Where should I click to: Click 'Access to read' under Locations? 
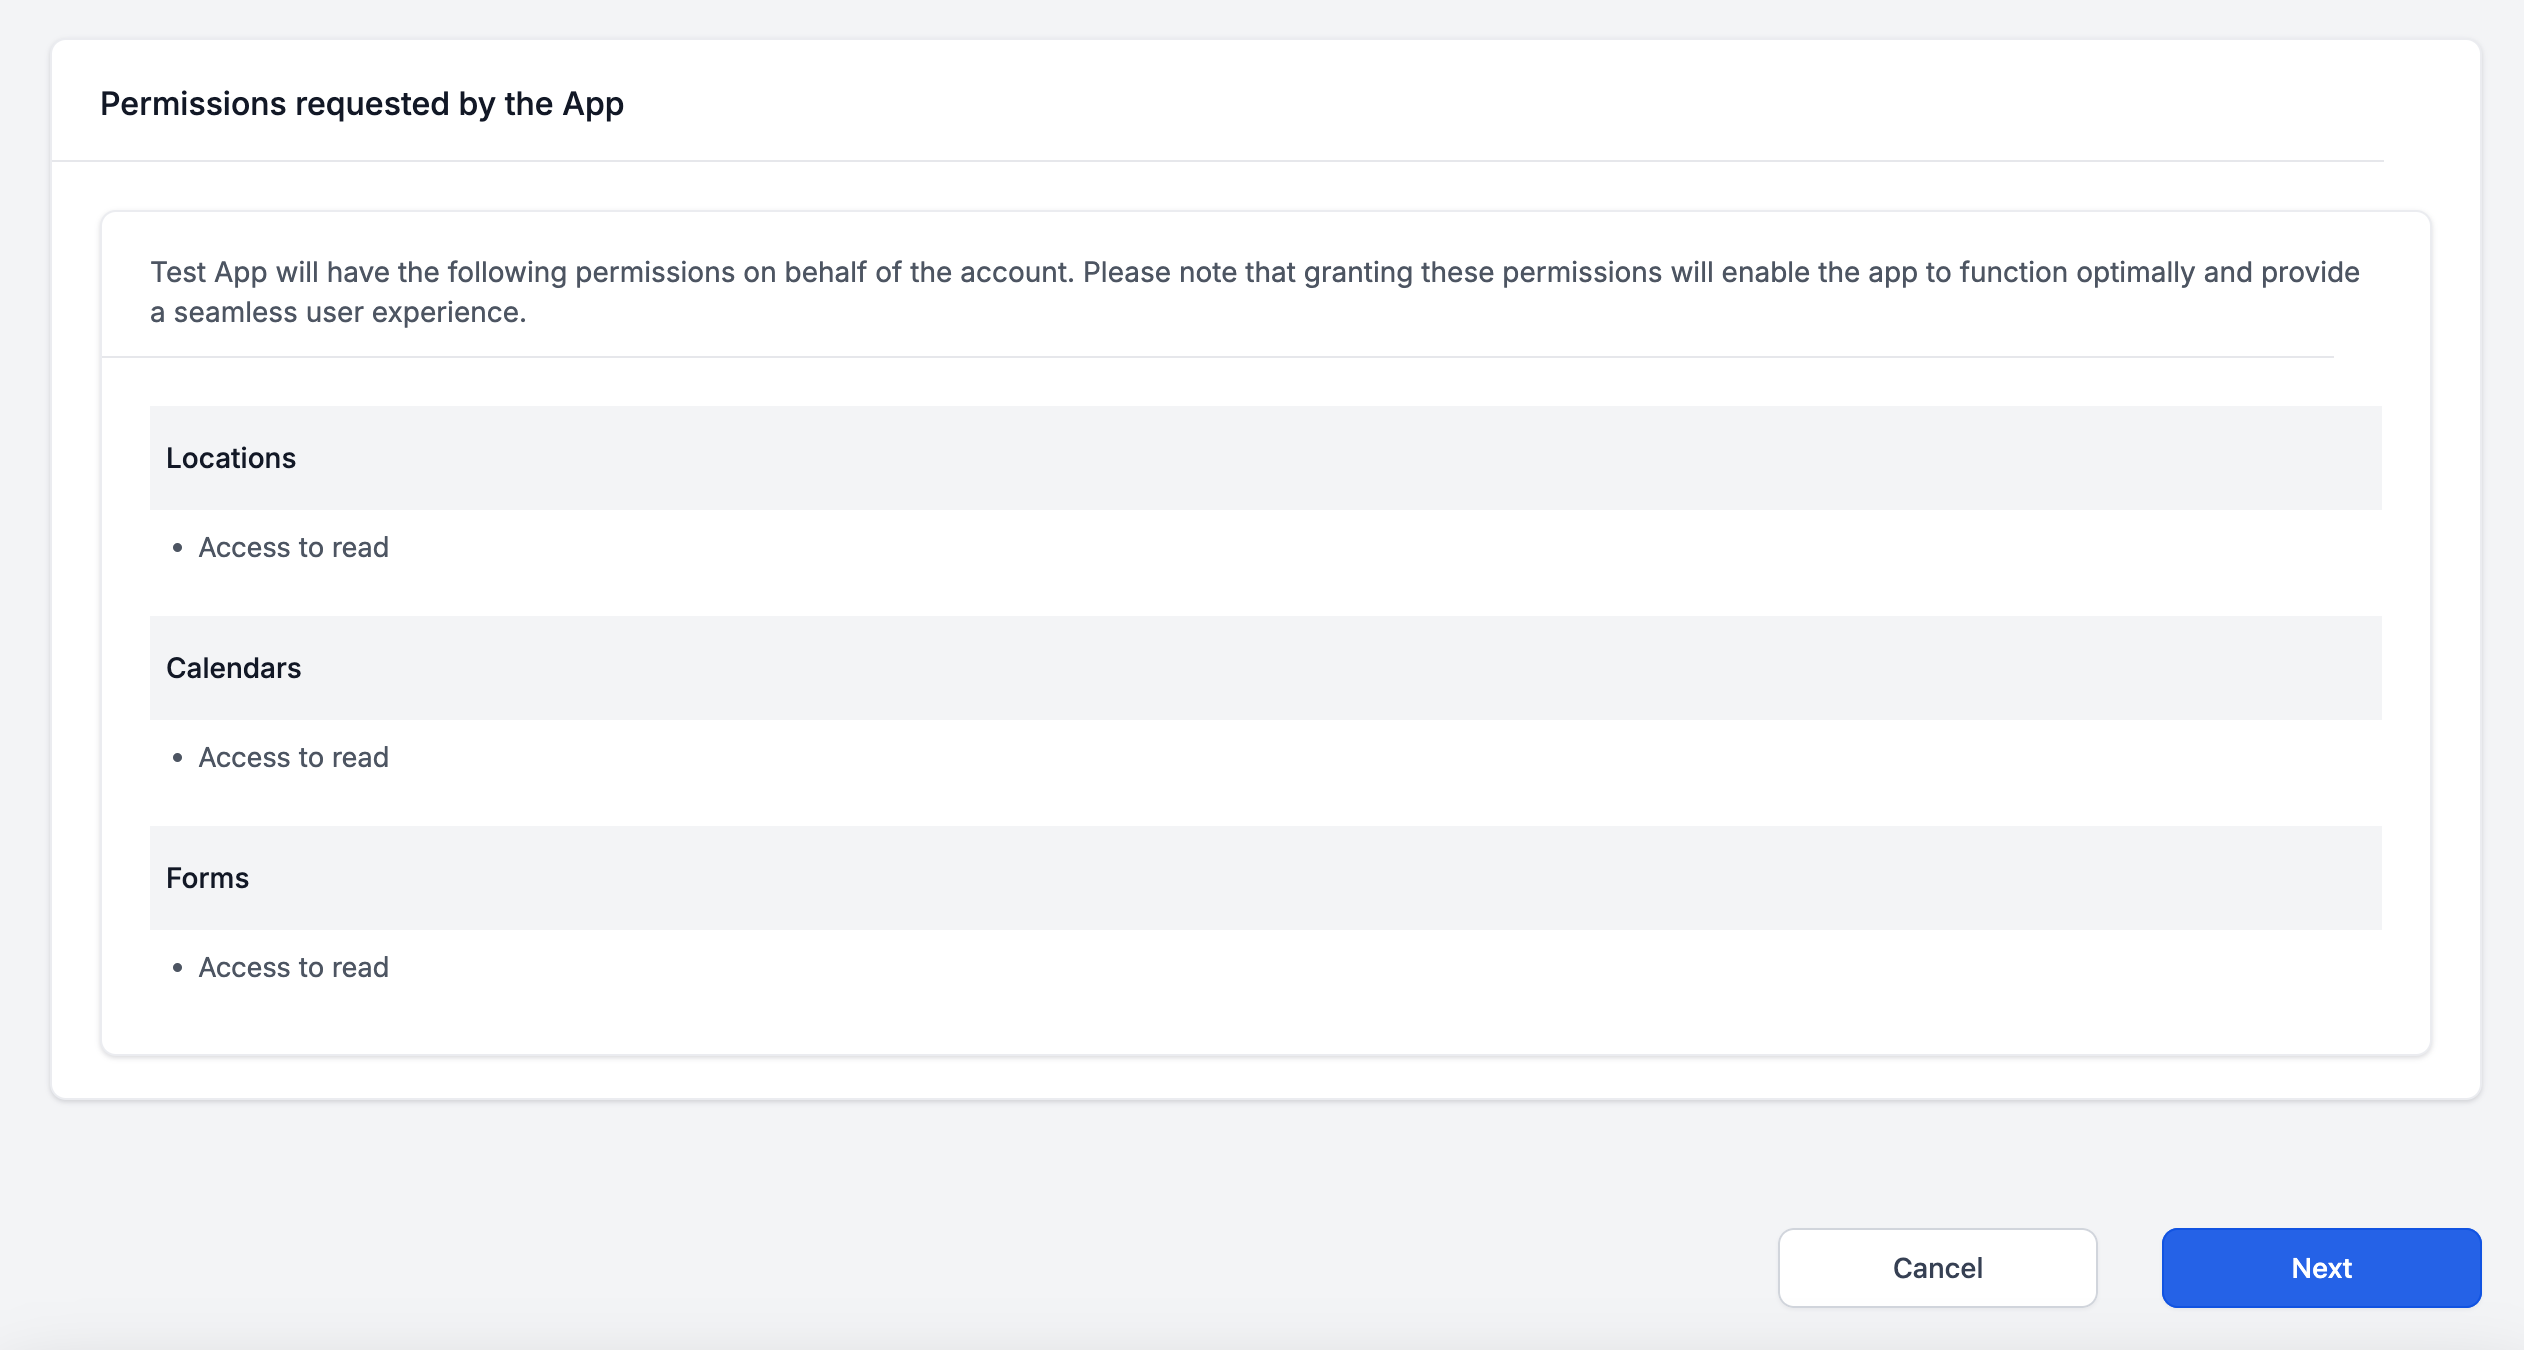pyautogui.click(x=294, y=547)
